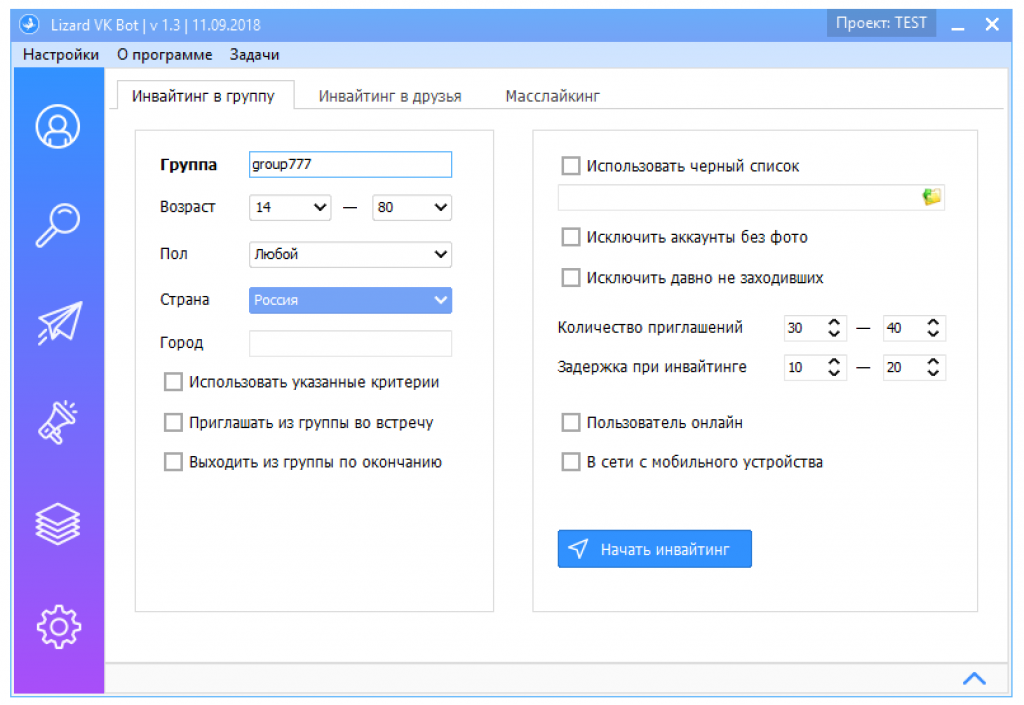Open the search magnifier sidebar icon
Image resolution: width=1024 pixels, height=705 pixels.
click(58, 225)
